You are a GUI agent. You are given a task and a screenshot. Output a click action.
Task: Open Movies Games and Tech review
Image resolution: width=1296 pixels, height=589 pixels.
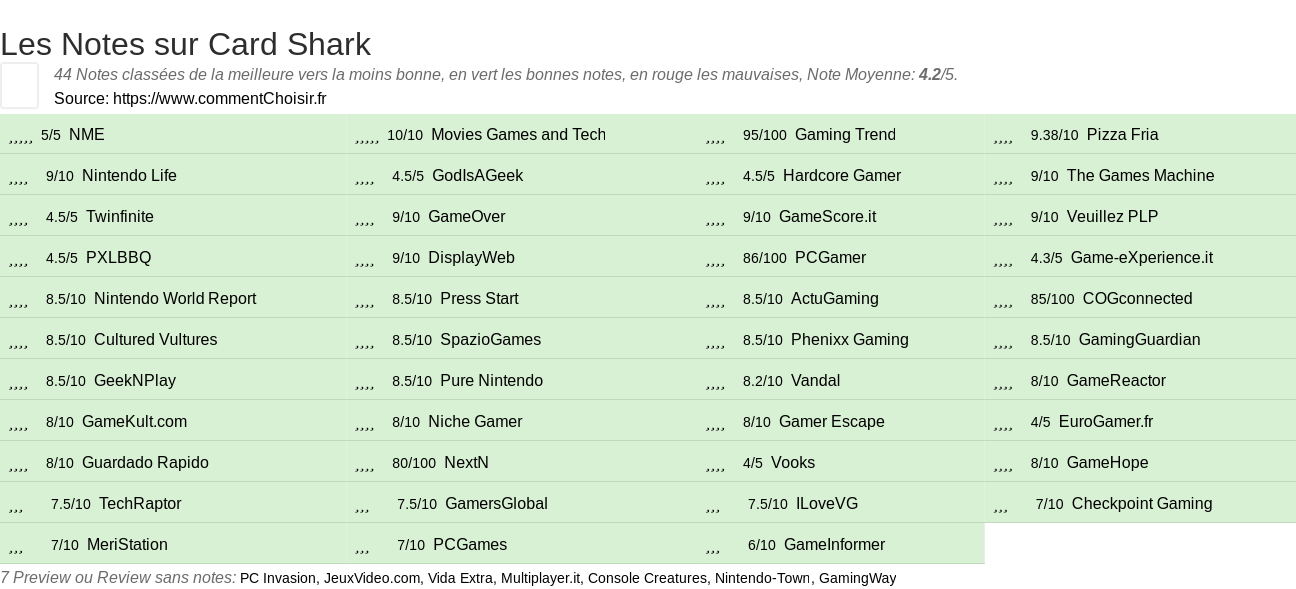pos(521,134)
